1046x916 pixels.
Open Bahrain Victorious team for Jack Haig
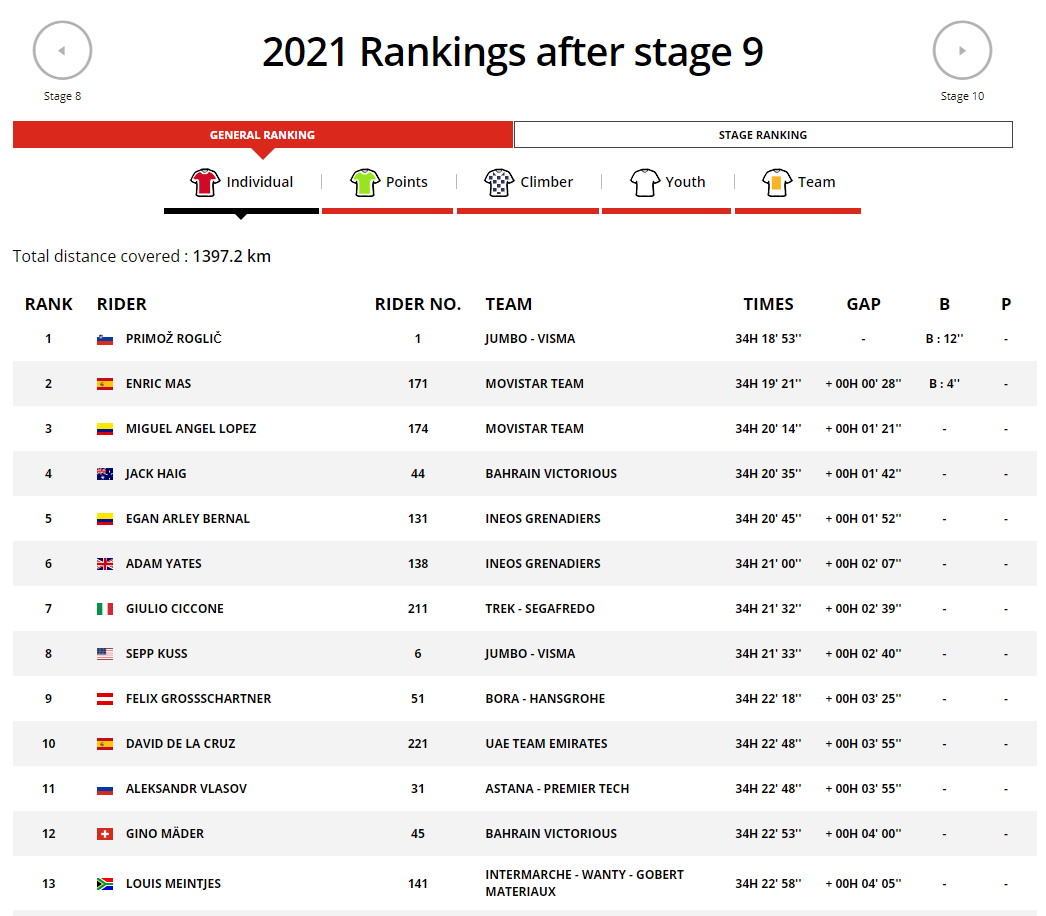[551, 474]
